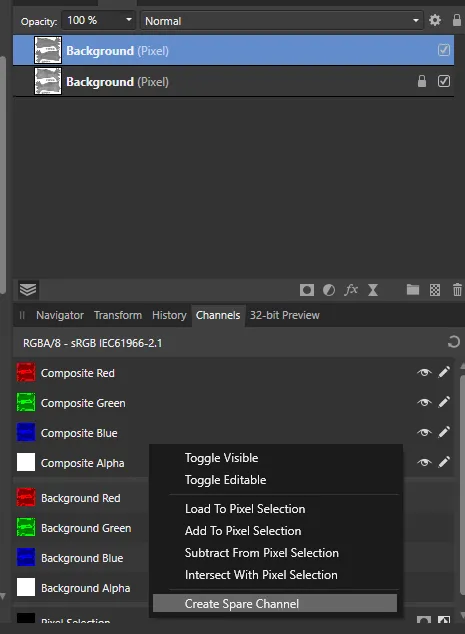Click the Mask Layer icon in Layers toolbar

tap(307, 290)
